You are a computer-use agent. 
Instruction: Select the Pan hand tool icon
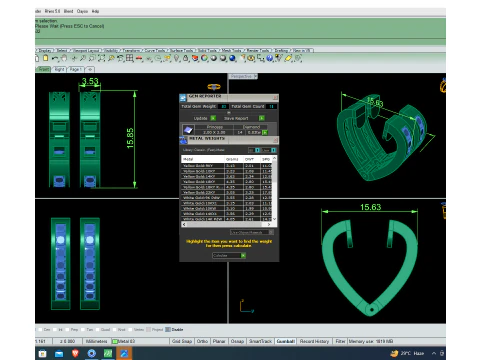(64, 58)
